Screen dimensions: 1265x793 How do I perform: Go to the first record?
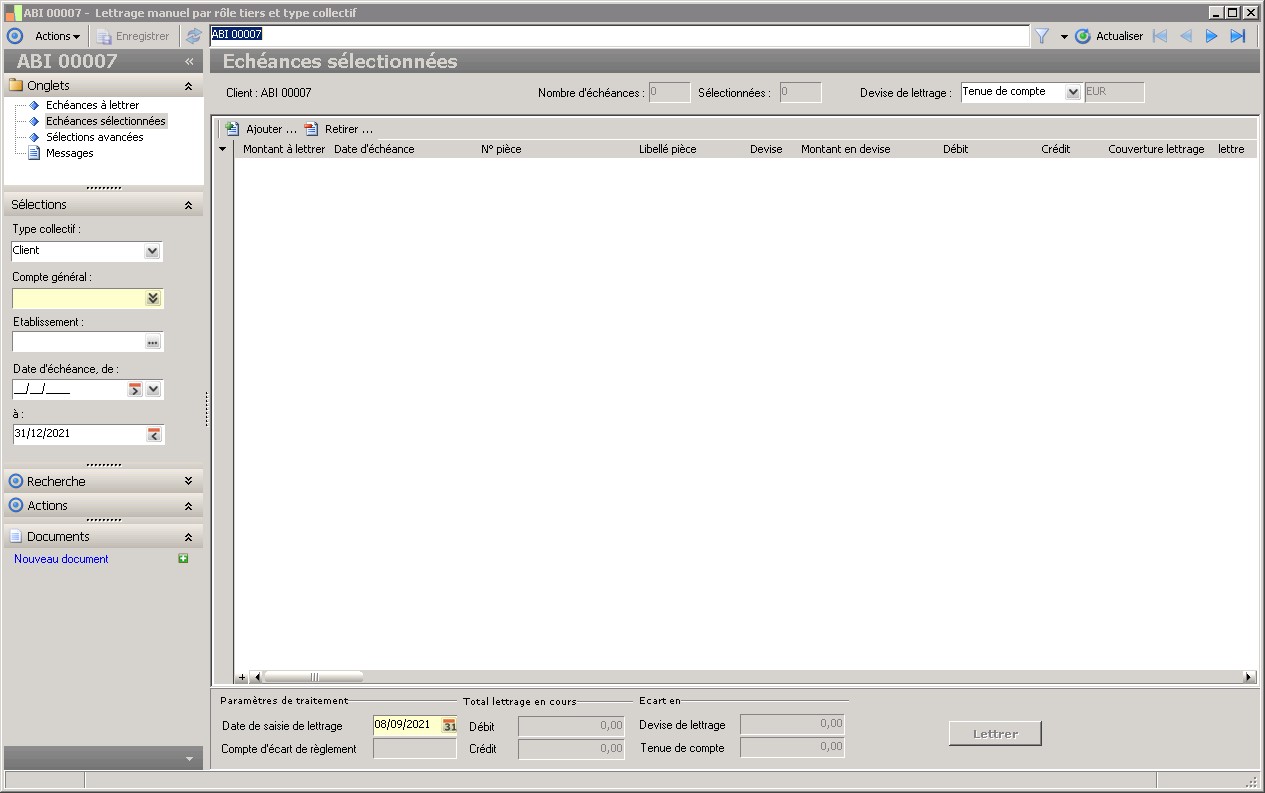[1160, 36]
